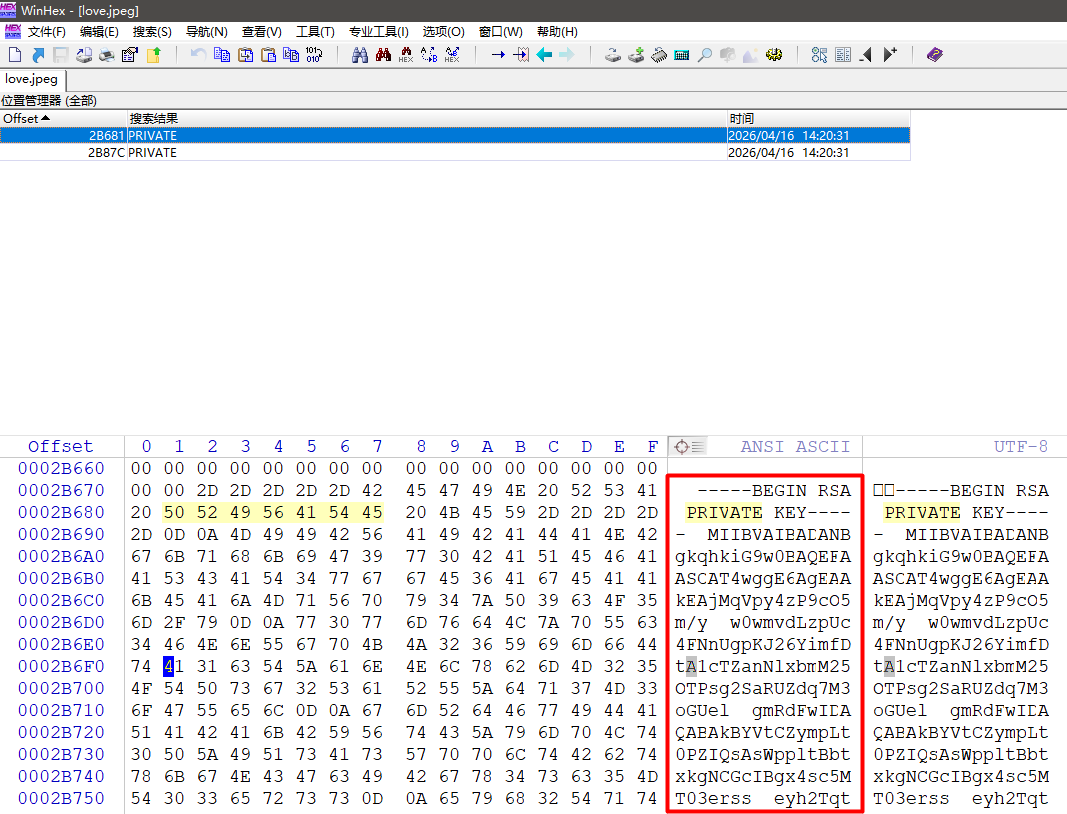Viewport: 1067px width, 814px height.
Task: Click the Go To Offset arrow icon
Action: 497,55
